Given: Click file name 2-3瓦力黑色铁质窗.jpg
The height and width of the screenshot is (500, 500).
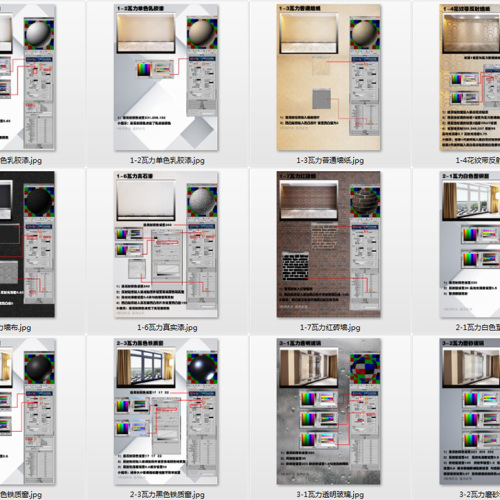Looking at the screenshot, I should click(x=167, y=494).
